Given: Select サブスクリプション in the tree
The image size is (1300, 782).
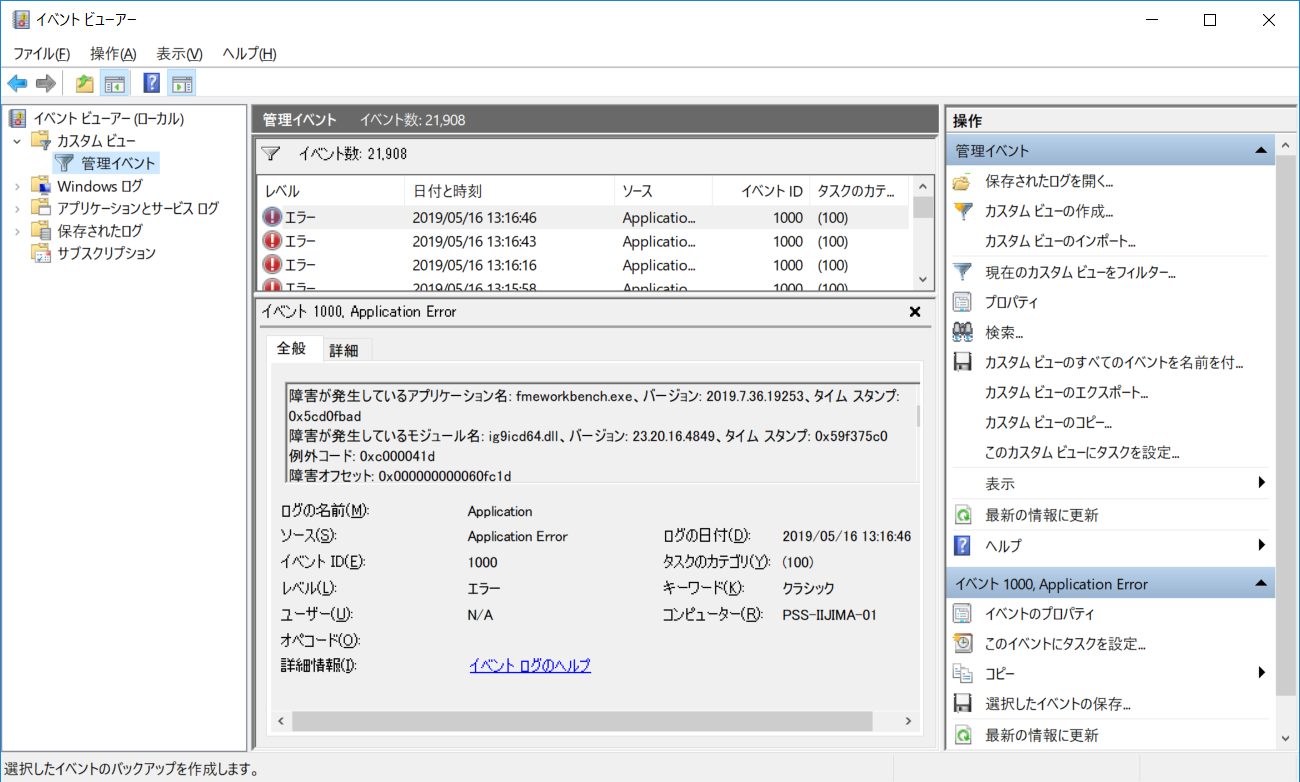Looking at the screenshot, I should click(106, 253).
